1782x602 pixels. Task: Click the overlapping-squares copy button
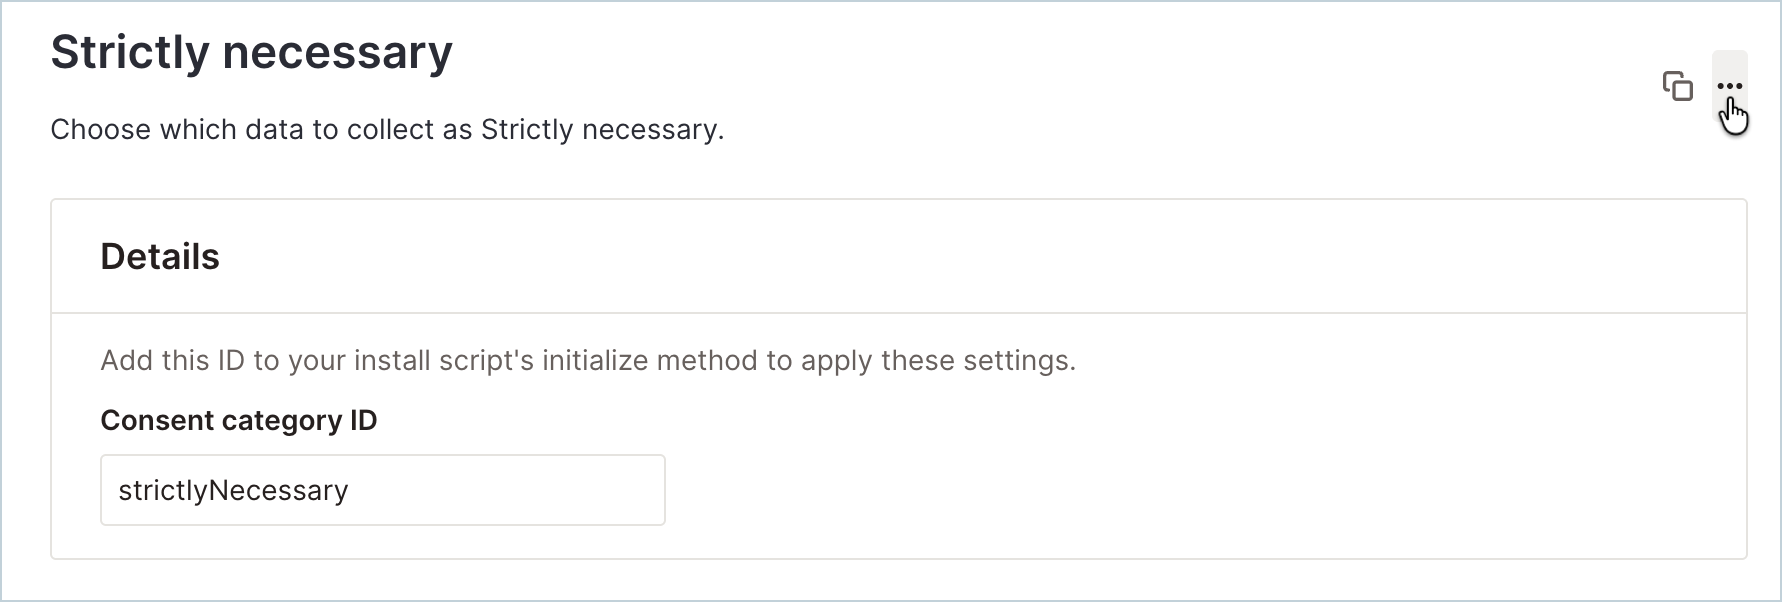[x=1677, y=86]
